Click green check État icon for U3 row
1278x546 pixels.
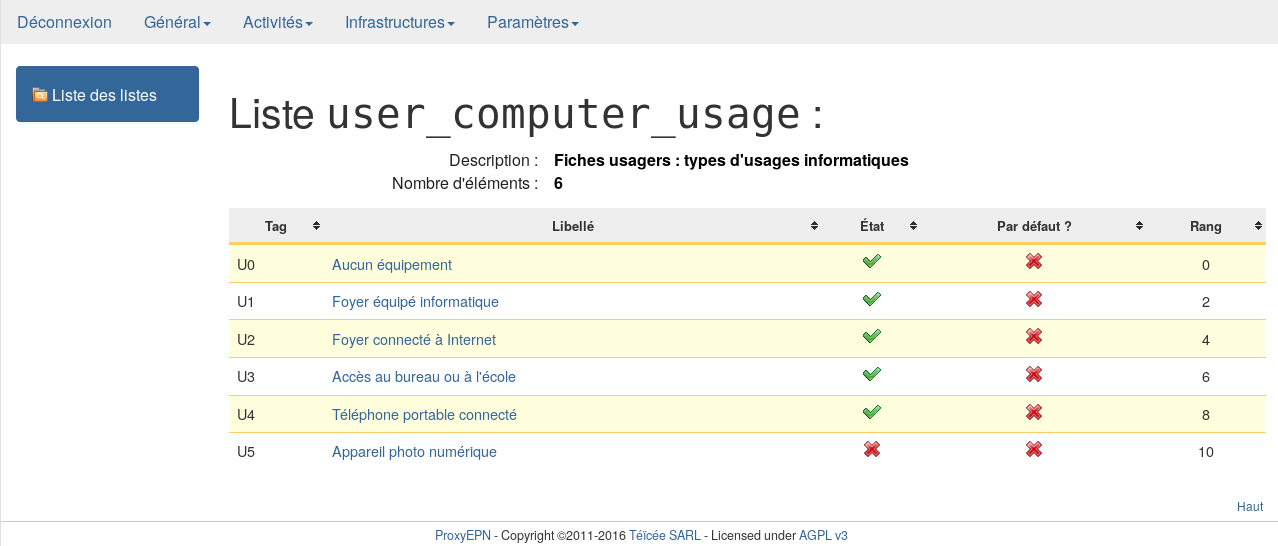(x=871, y=375)
